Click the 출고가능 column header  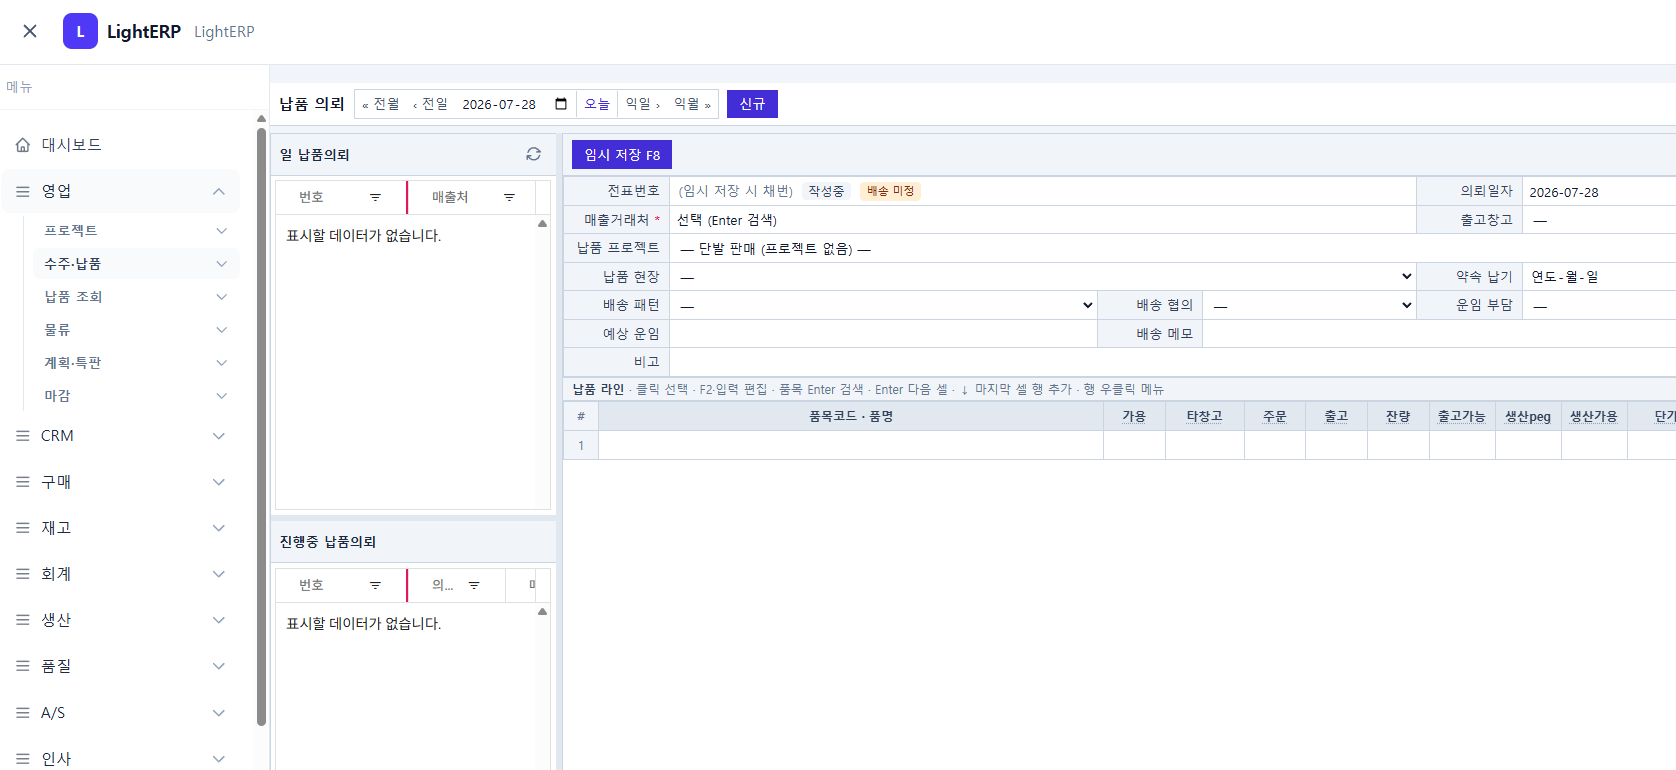1462,416
